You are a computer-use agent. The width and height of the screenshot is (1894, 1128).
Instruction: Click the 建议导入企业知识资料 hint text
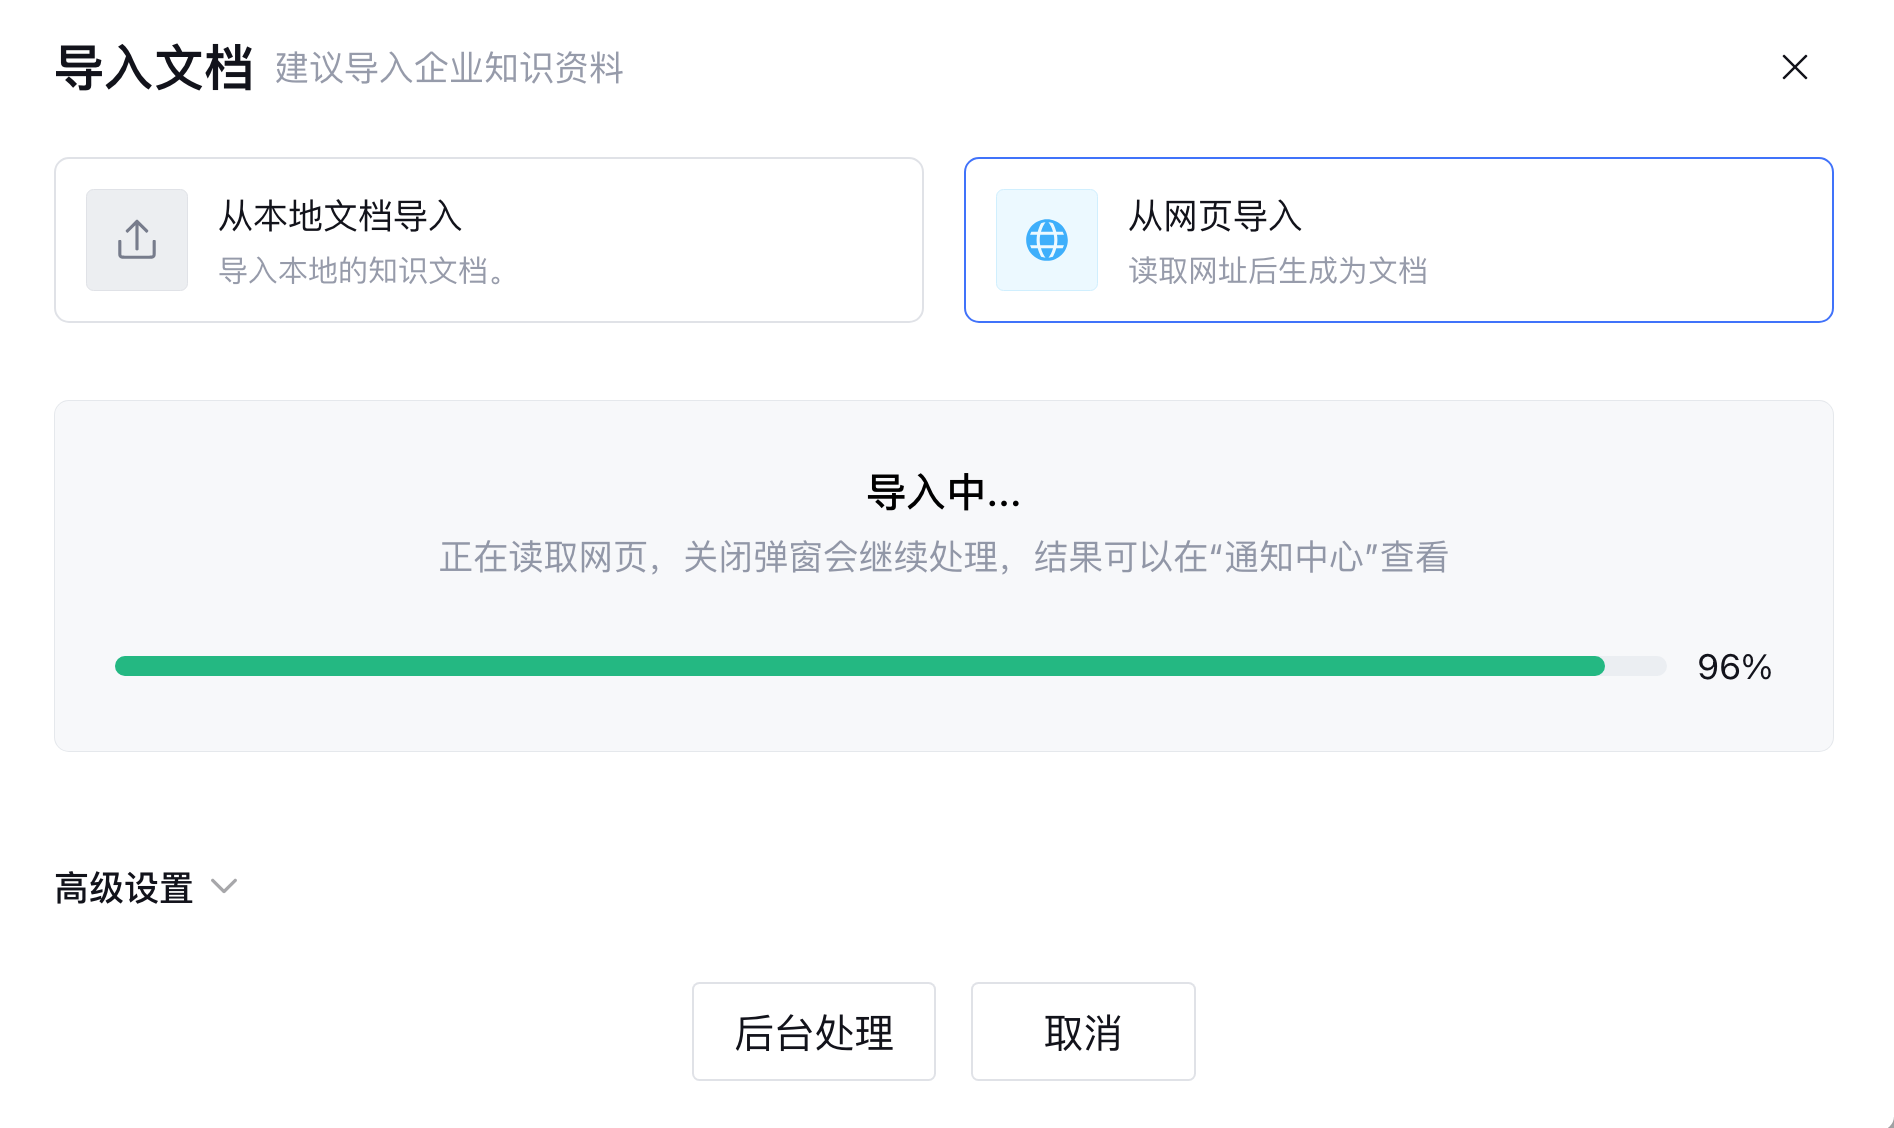450,68
